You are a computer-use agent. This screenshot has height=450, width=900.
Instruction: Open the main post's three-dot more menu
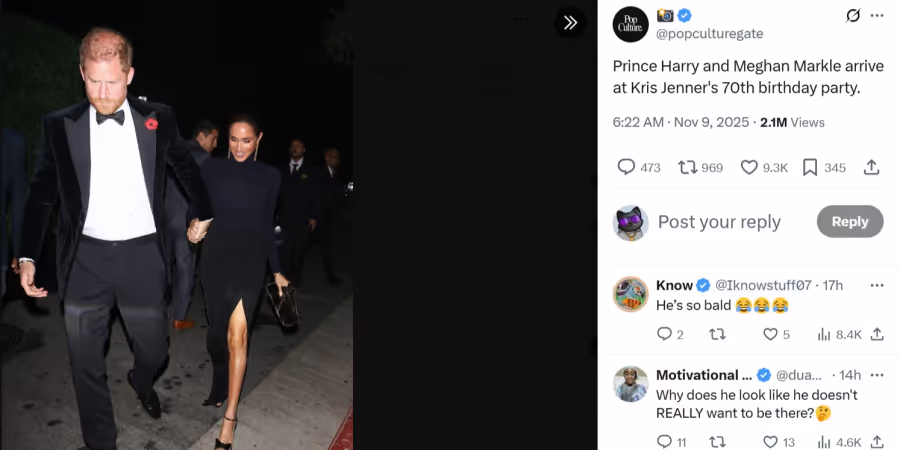pyautogui.click(x=877, y=15)
